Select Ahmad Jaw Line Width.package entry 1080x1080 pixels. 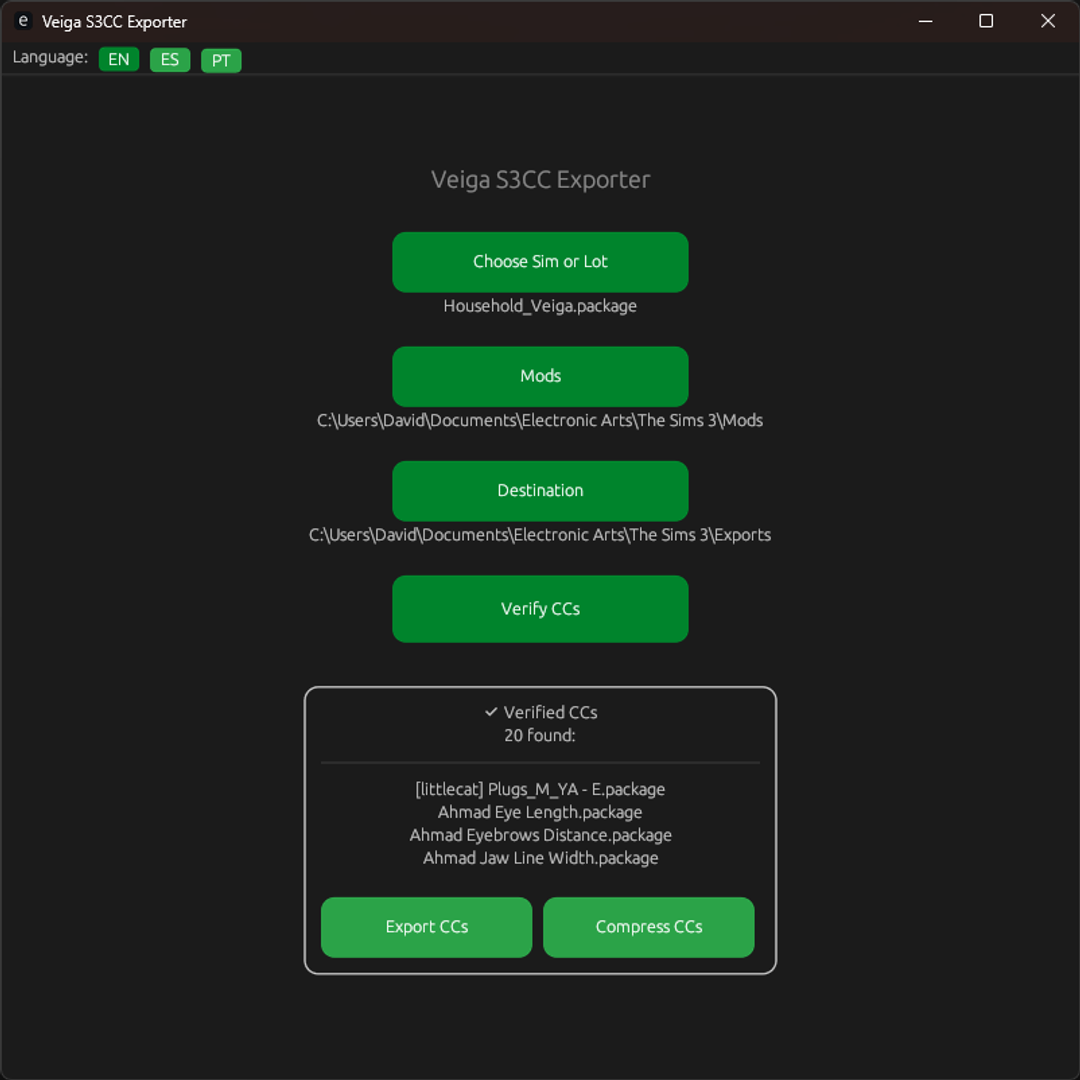point(540,858)
